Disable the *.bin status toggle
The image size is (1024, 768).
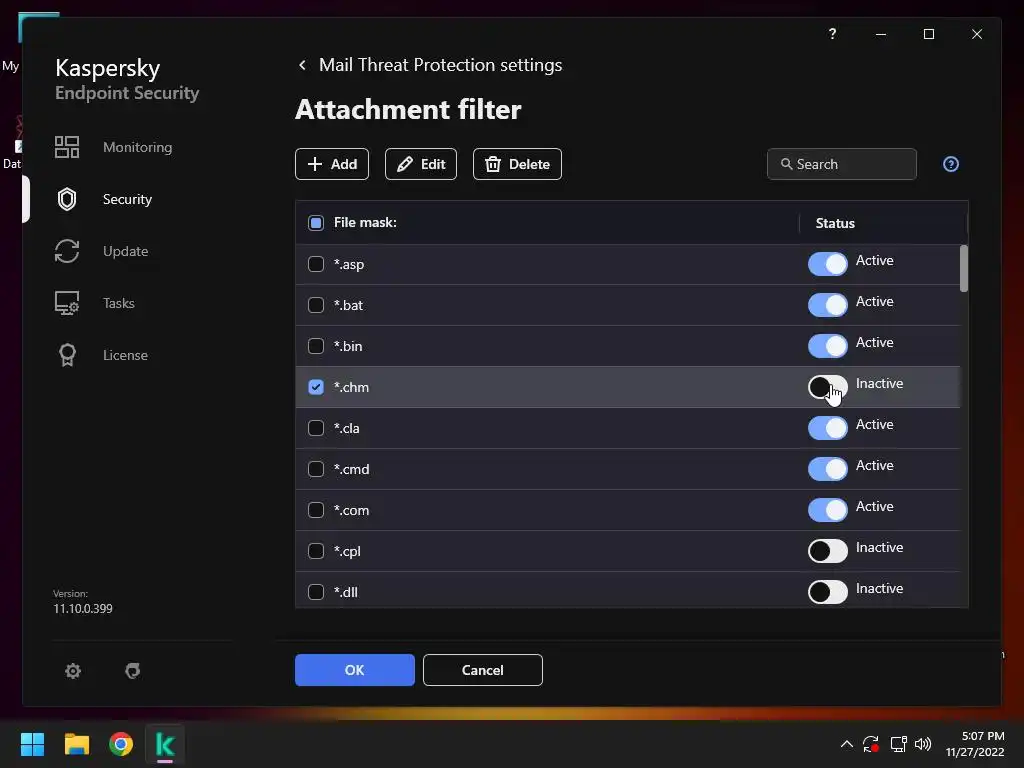[827, 346]
